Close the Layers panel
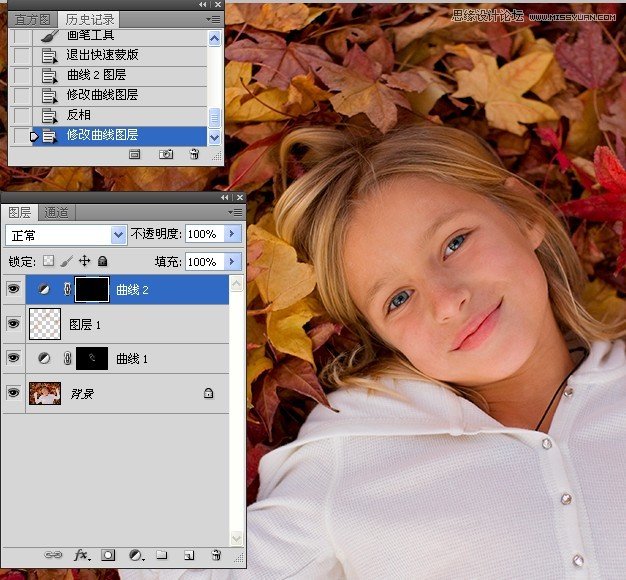626x580 pixels. click(240, 198)
